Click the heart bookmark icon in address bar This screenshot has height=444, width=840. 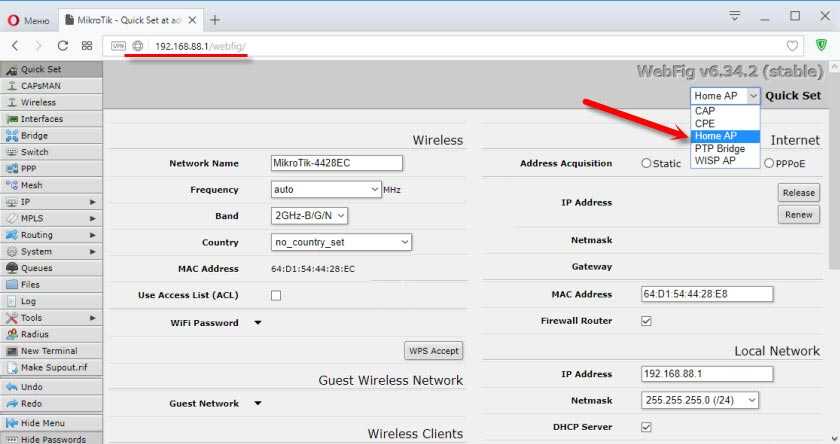click(x=793, y=46)
